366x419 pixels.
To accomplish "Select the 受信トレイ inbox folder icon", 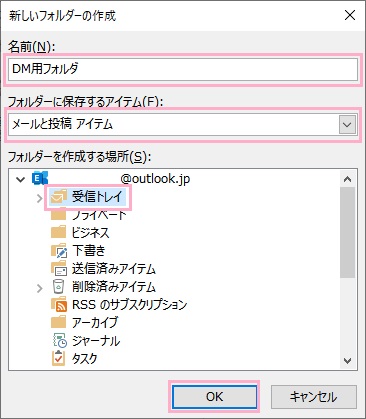I will [x=59, y=197].
